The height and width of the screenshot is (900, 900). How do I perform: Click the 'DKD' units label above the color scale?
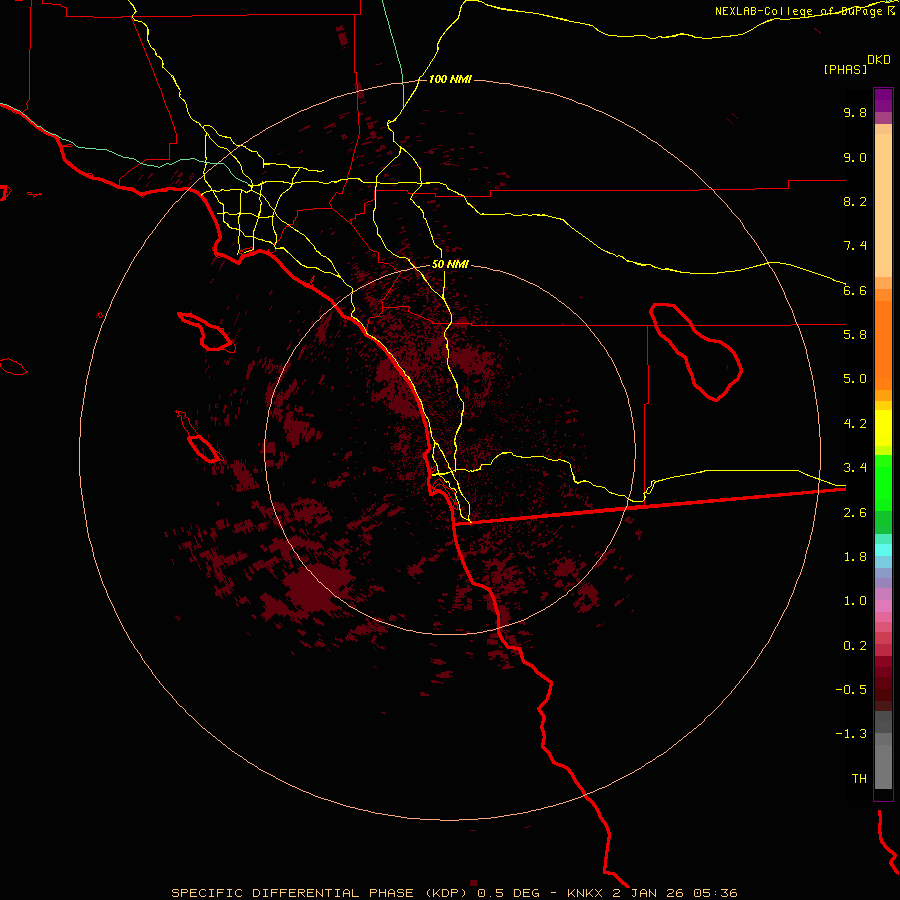tap(879, 59)
